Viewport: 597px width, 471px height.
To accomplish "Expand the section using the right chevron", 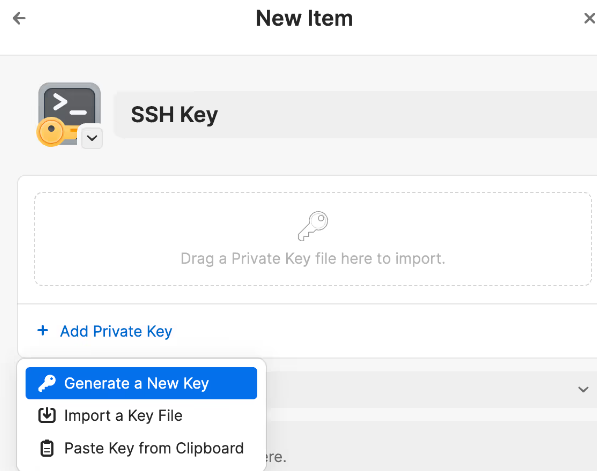I will (583, 389).
